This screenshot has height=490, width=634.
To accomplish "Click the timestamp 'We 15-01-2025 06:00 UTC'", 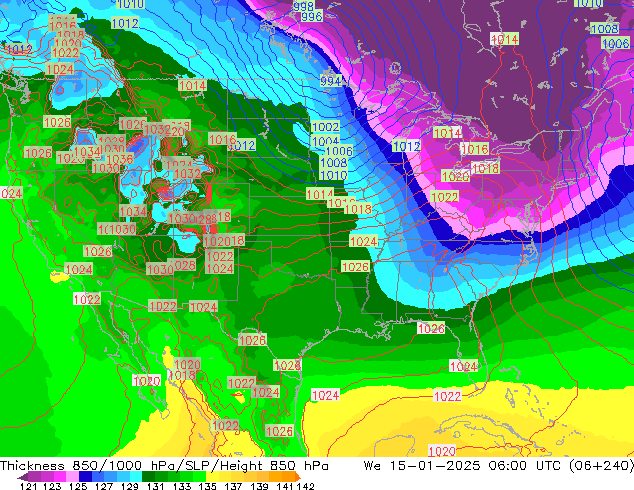I will point(462,466).
